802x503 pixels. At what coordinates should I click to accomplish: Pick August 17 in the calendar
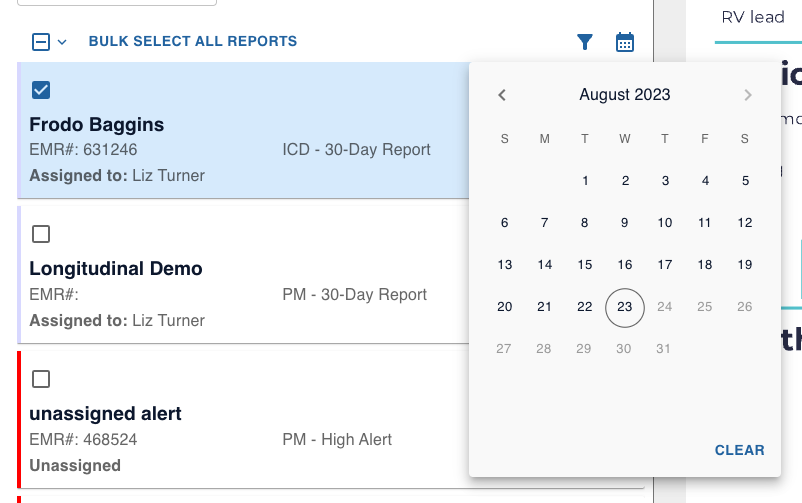665,265
